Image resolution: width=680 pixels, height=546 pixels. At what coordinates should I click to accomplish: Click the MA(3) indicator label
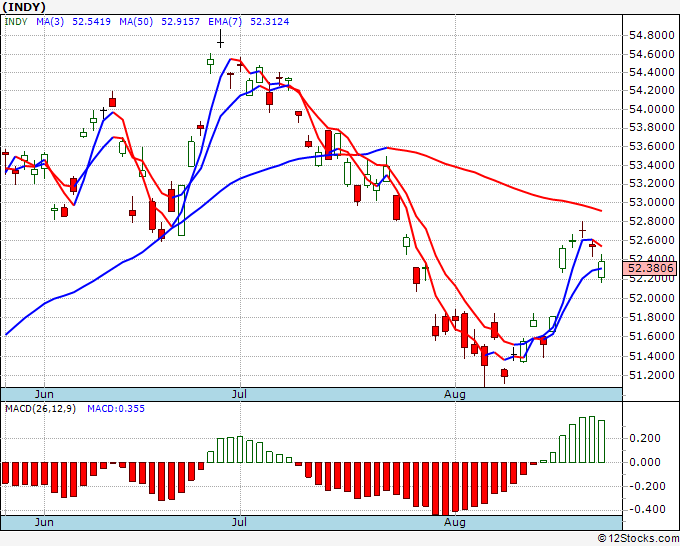pos(50,22)
